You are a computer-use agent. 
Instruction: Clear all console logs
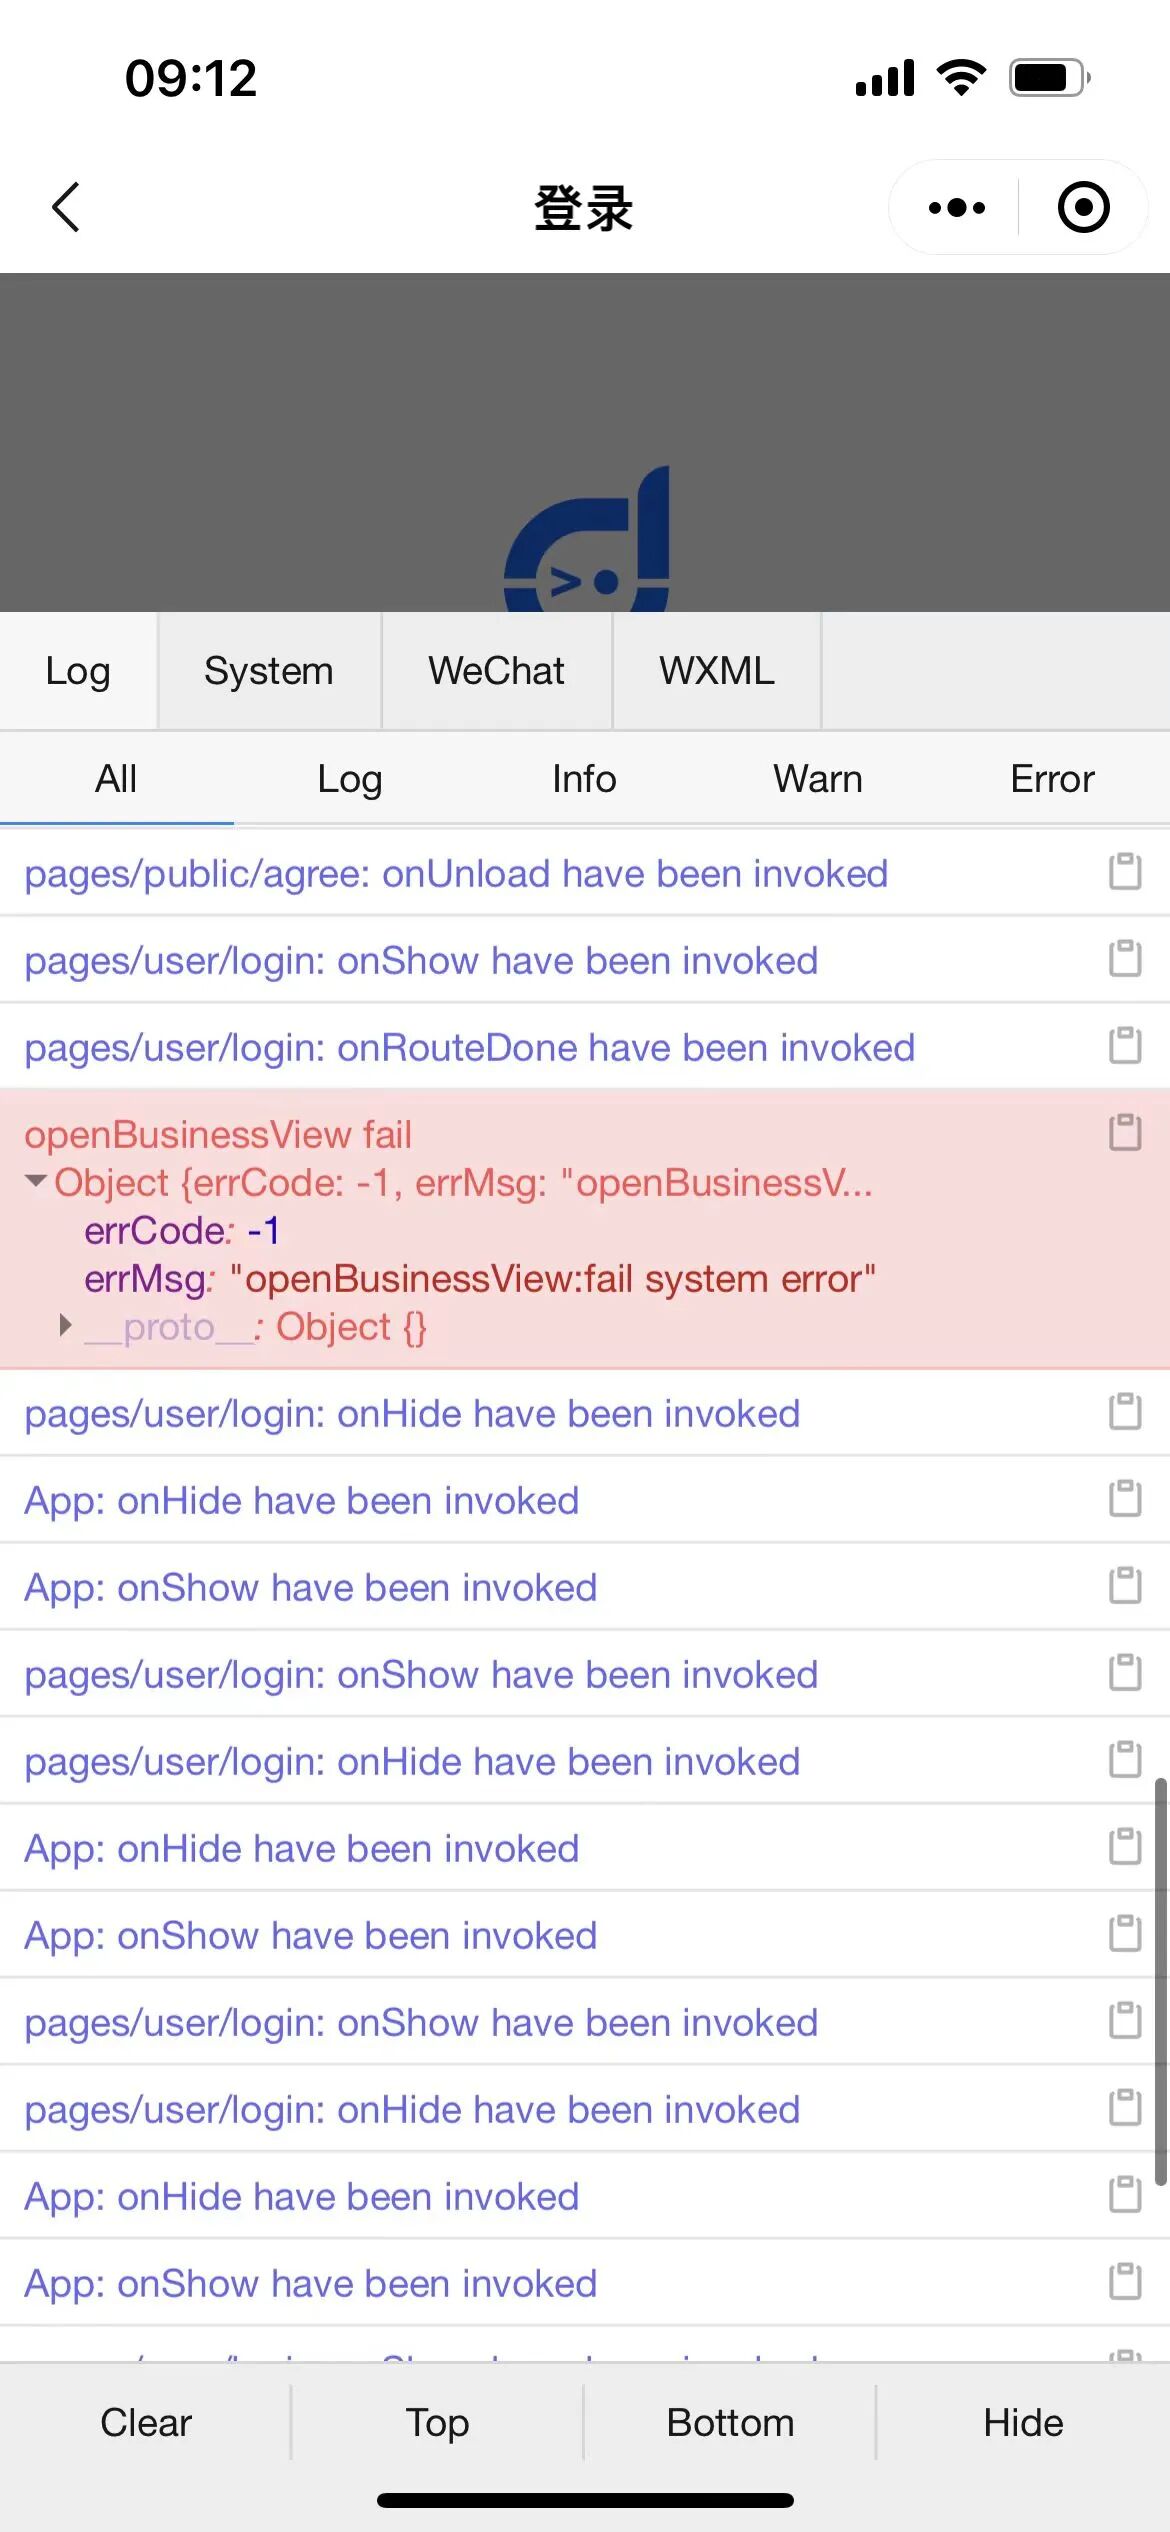tap(146, 2423)
